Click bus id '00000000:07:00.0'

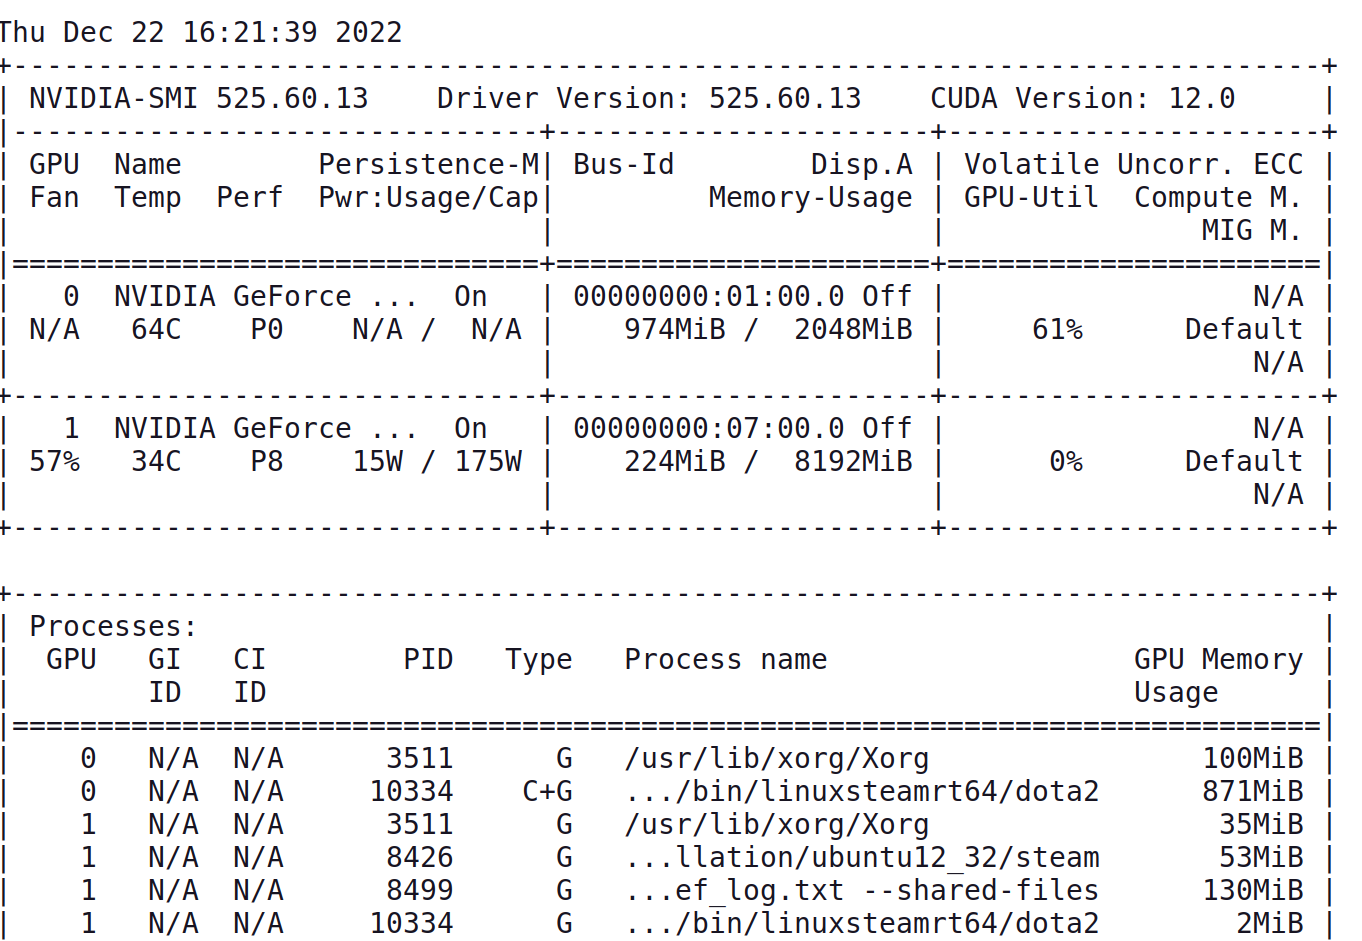(709, 428)
